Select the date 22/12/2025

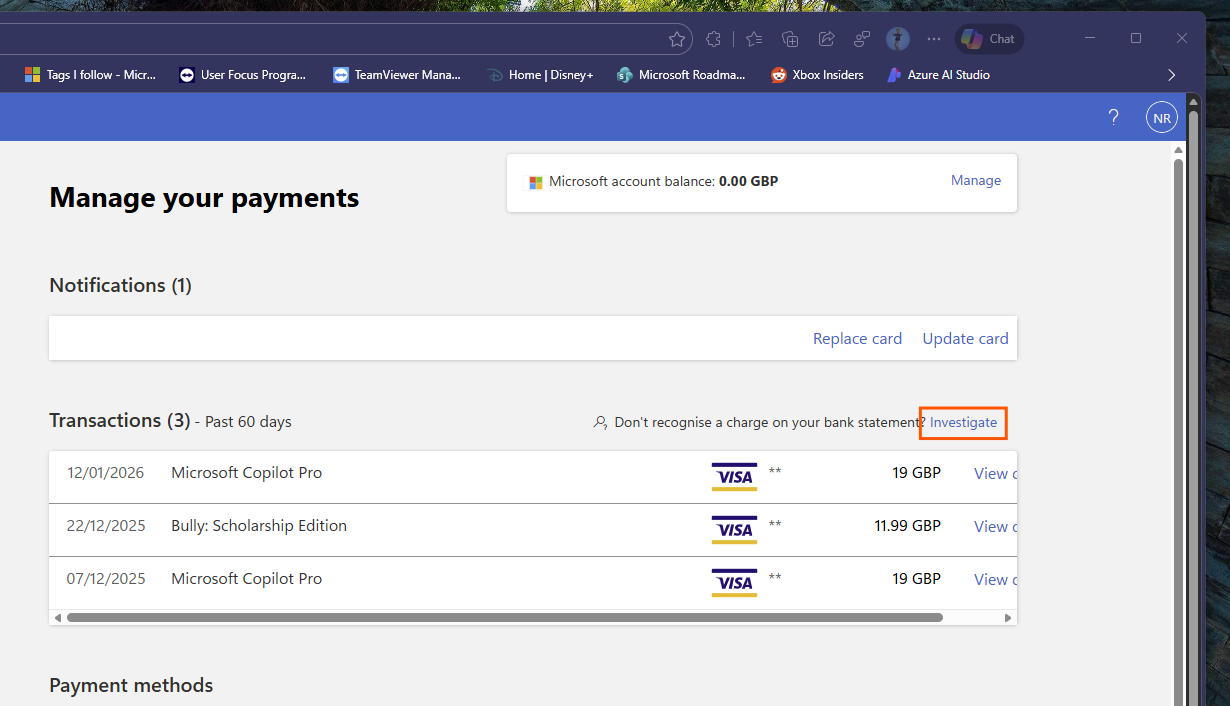[x=106, y=526]
